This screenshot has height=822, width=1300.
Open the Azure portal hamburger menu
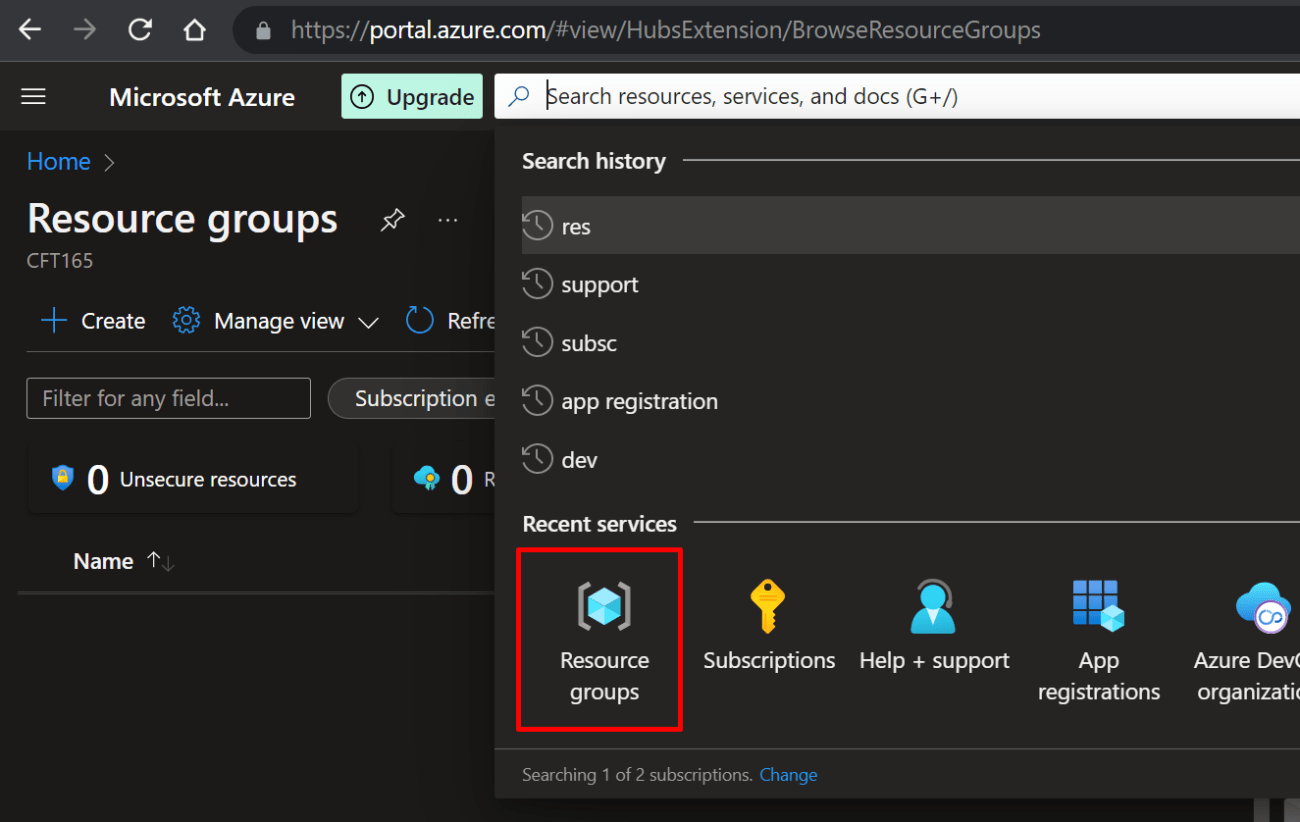click(x=33, y=96)
